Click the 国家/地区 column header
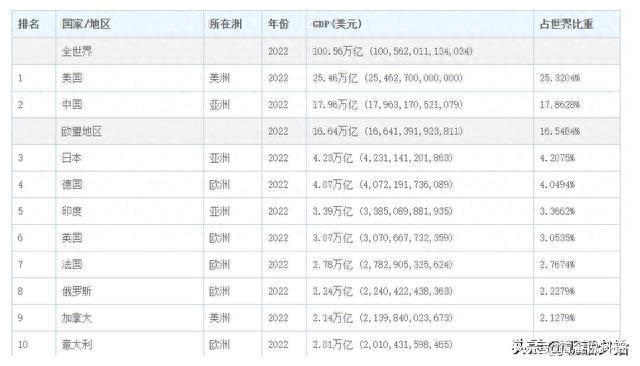 (x=86, y=24)
